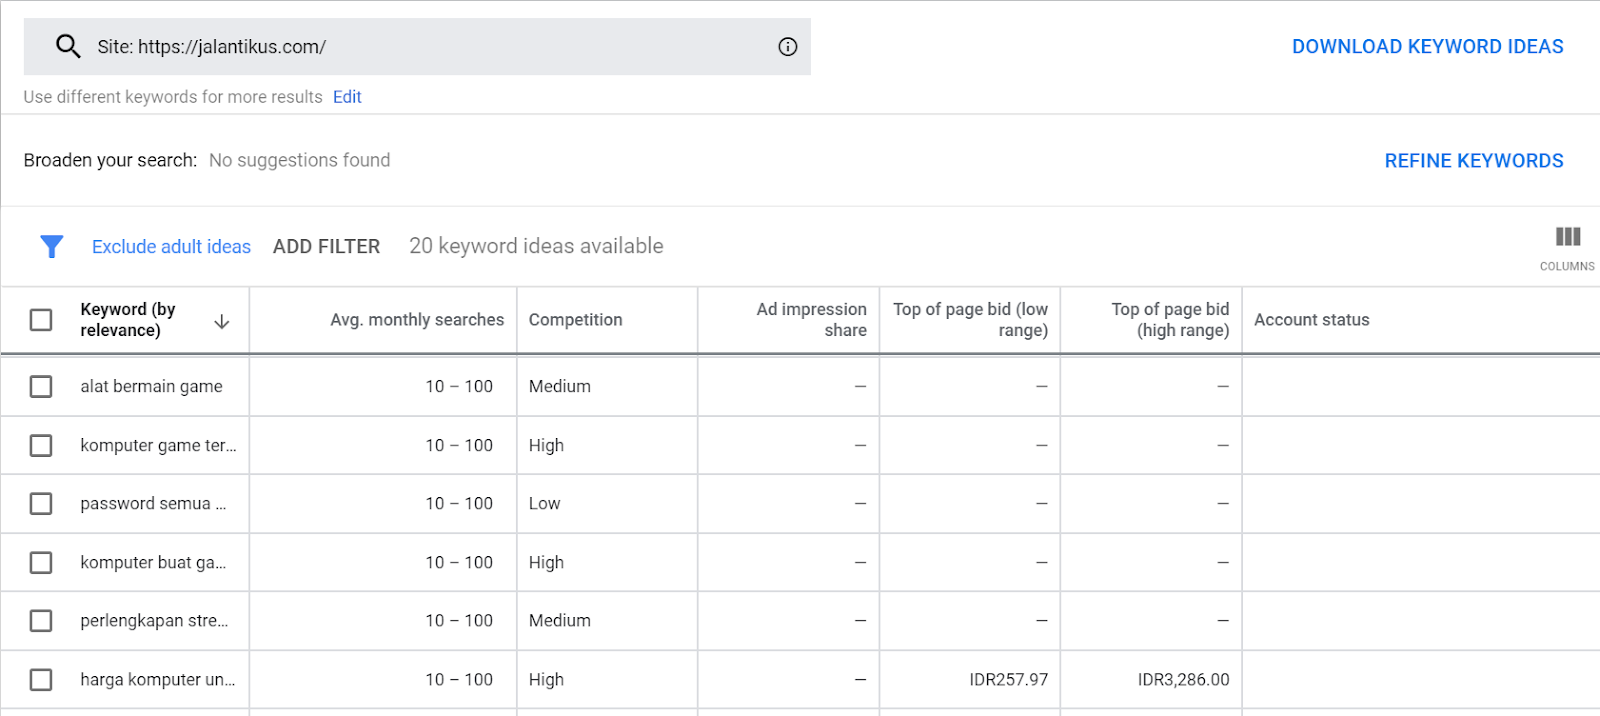
Task: Open Refine Keywords panel
Action: click(x=1473, y=161)
